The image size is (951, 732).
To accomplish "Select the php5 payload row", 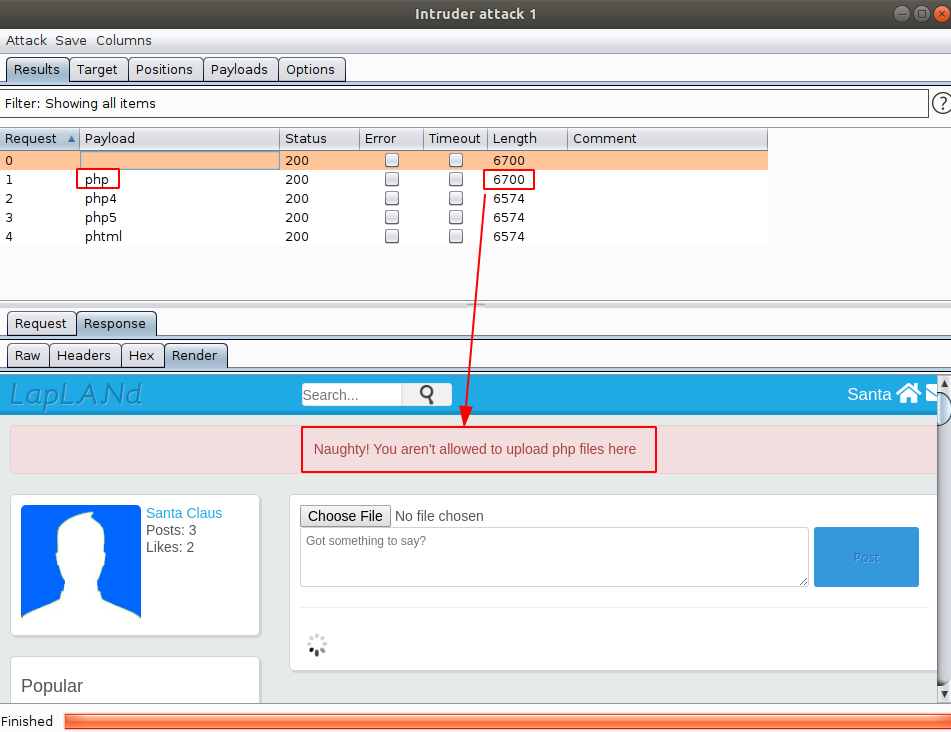I will [100, 217].
